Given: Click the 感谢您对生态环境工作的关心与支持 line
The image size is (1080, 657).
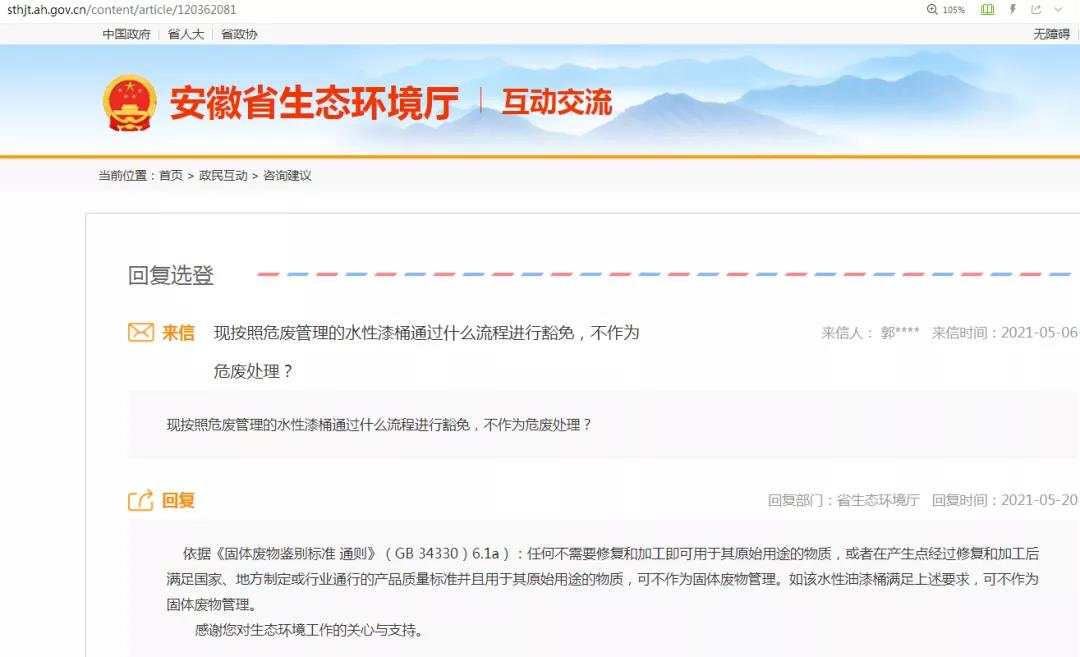Looking at the screenshot, I should [308, 630].
